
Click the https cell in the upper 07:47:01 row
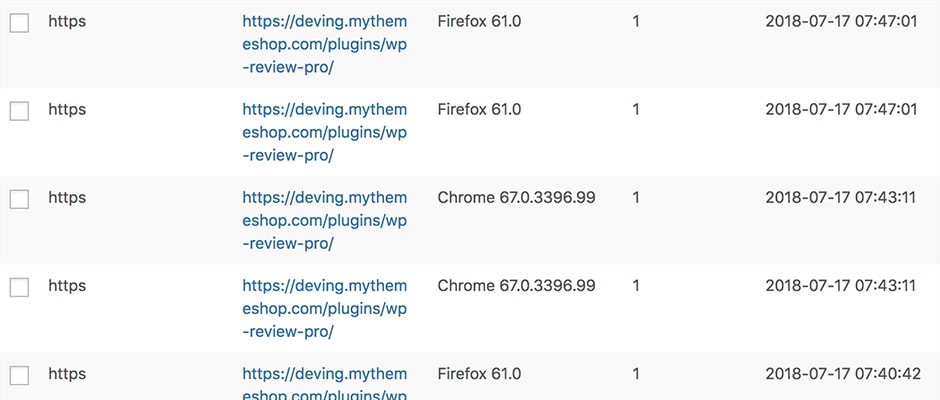67,22
